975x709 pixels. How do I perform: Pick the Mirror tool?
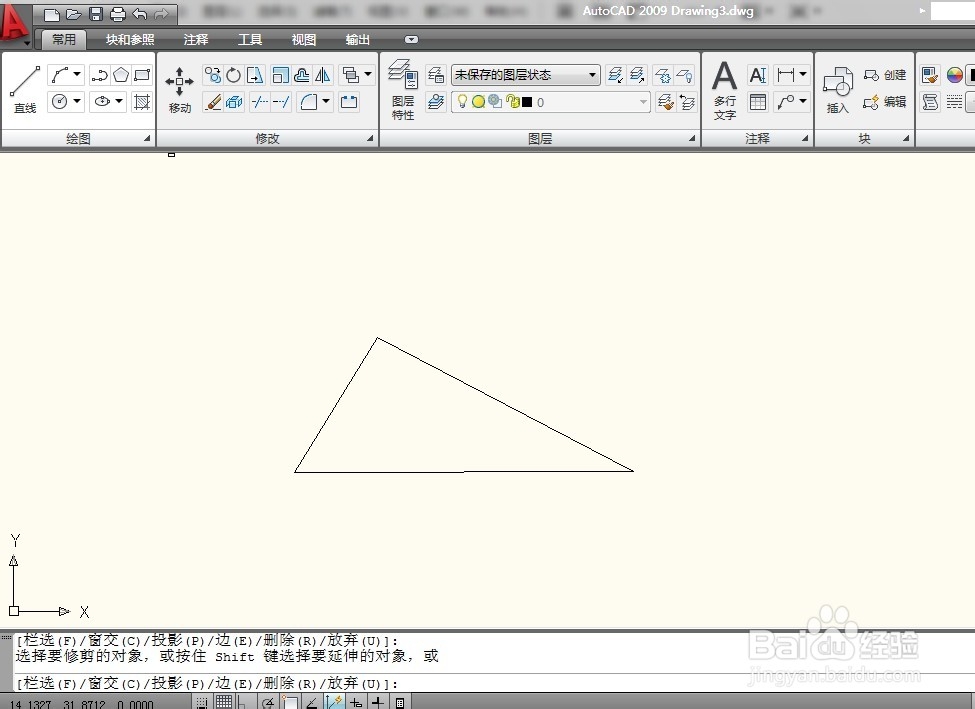click(323, 75)
